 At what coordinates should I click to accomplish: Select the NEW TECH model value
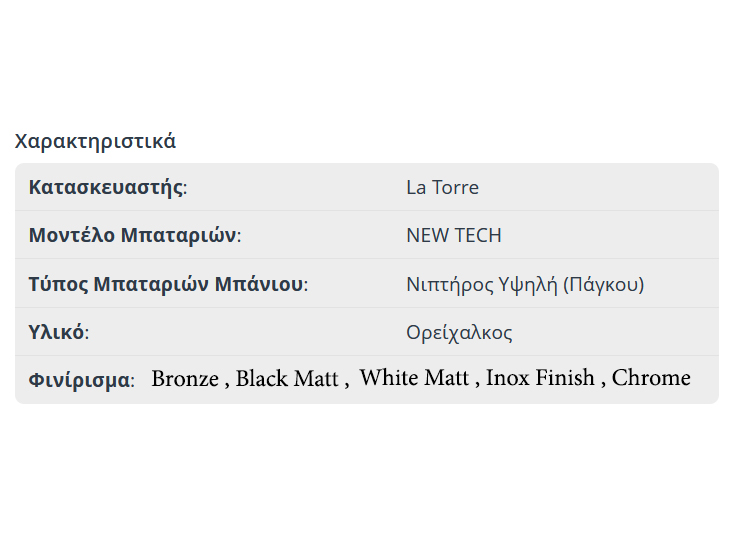(x=453, y=236)
